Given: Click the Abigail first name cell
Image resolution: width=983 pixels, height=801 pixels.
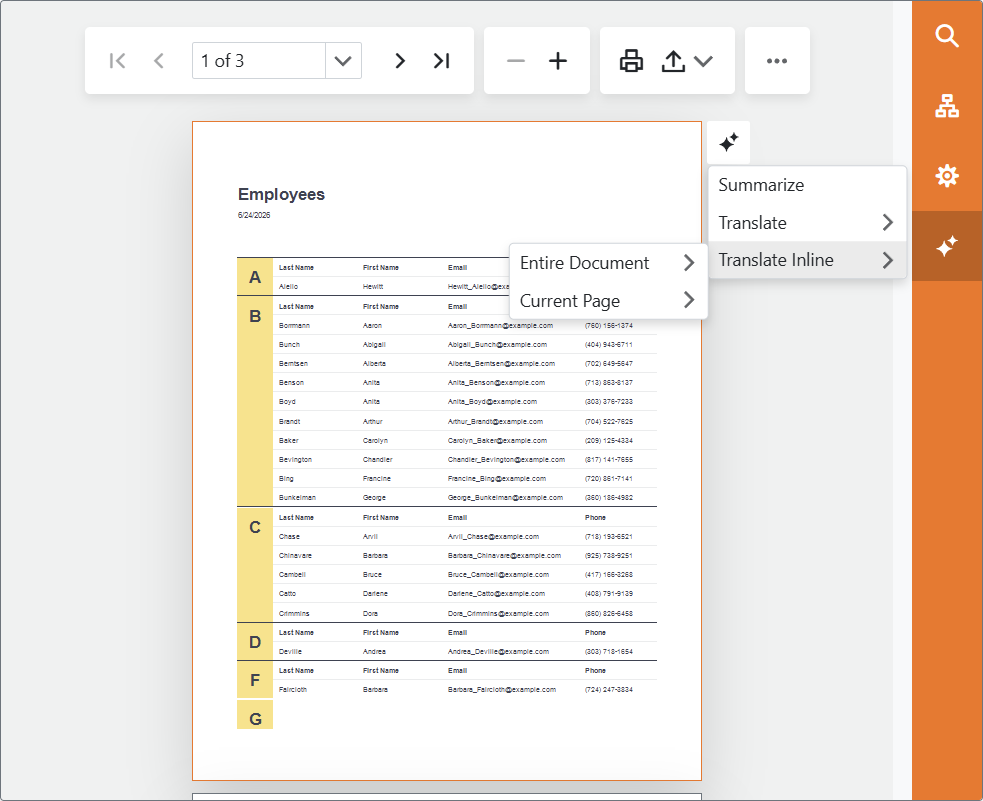Looking at the screenshot, I should (x=374, y=345).
